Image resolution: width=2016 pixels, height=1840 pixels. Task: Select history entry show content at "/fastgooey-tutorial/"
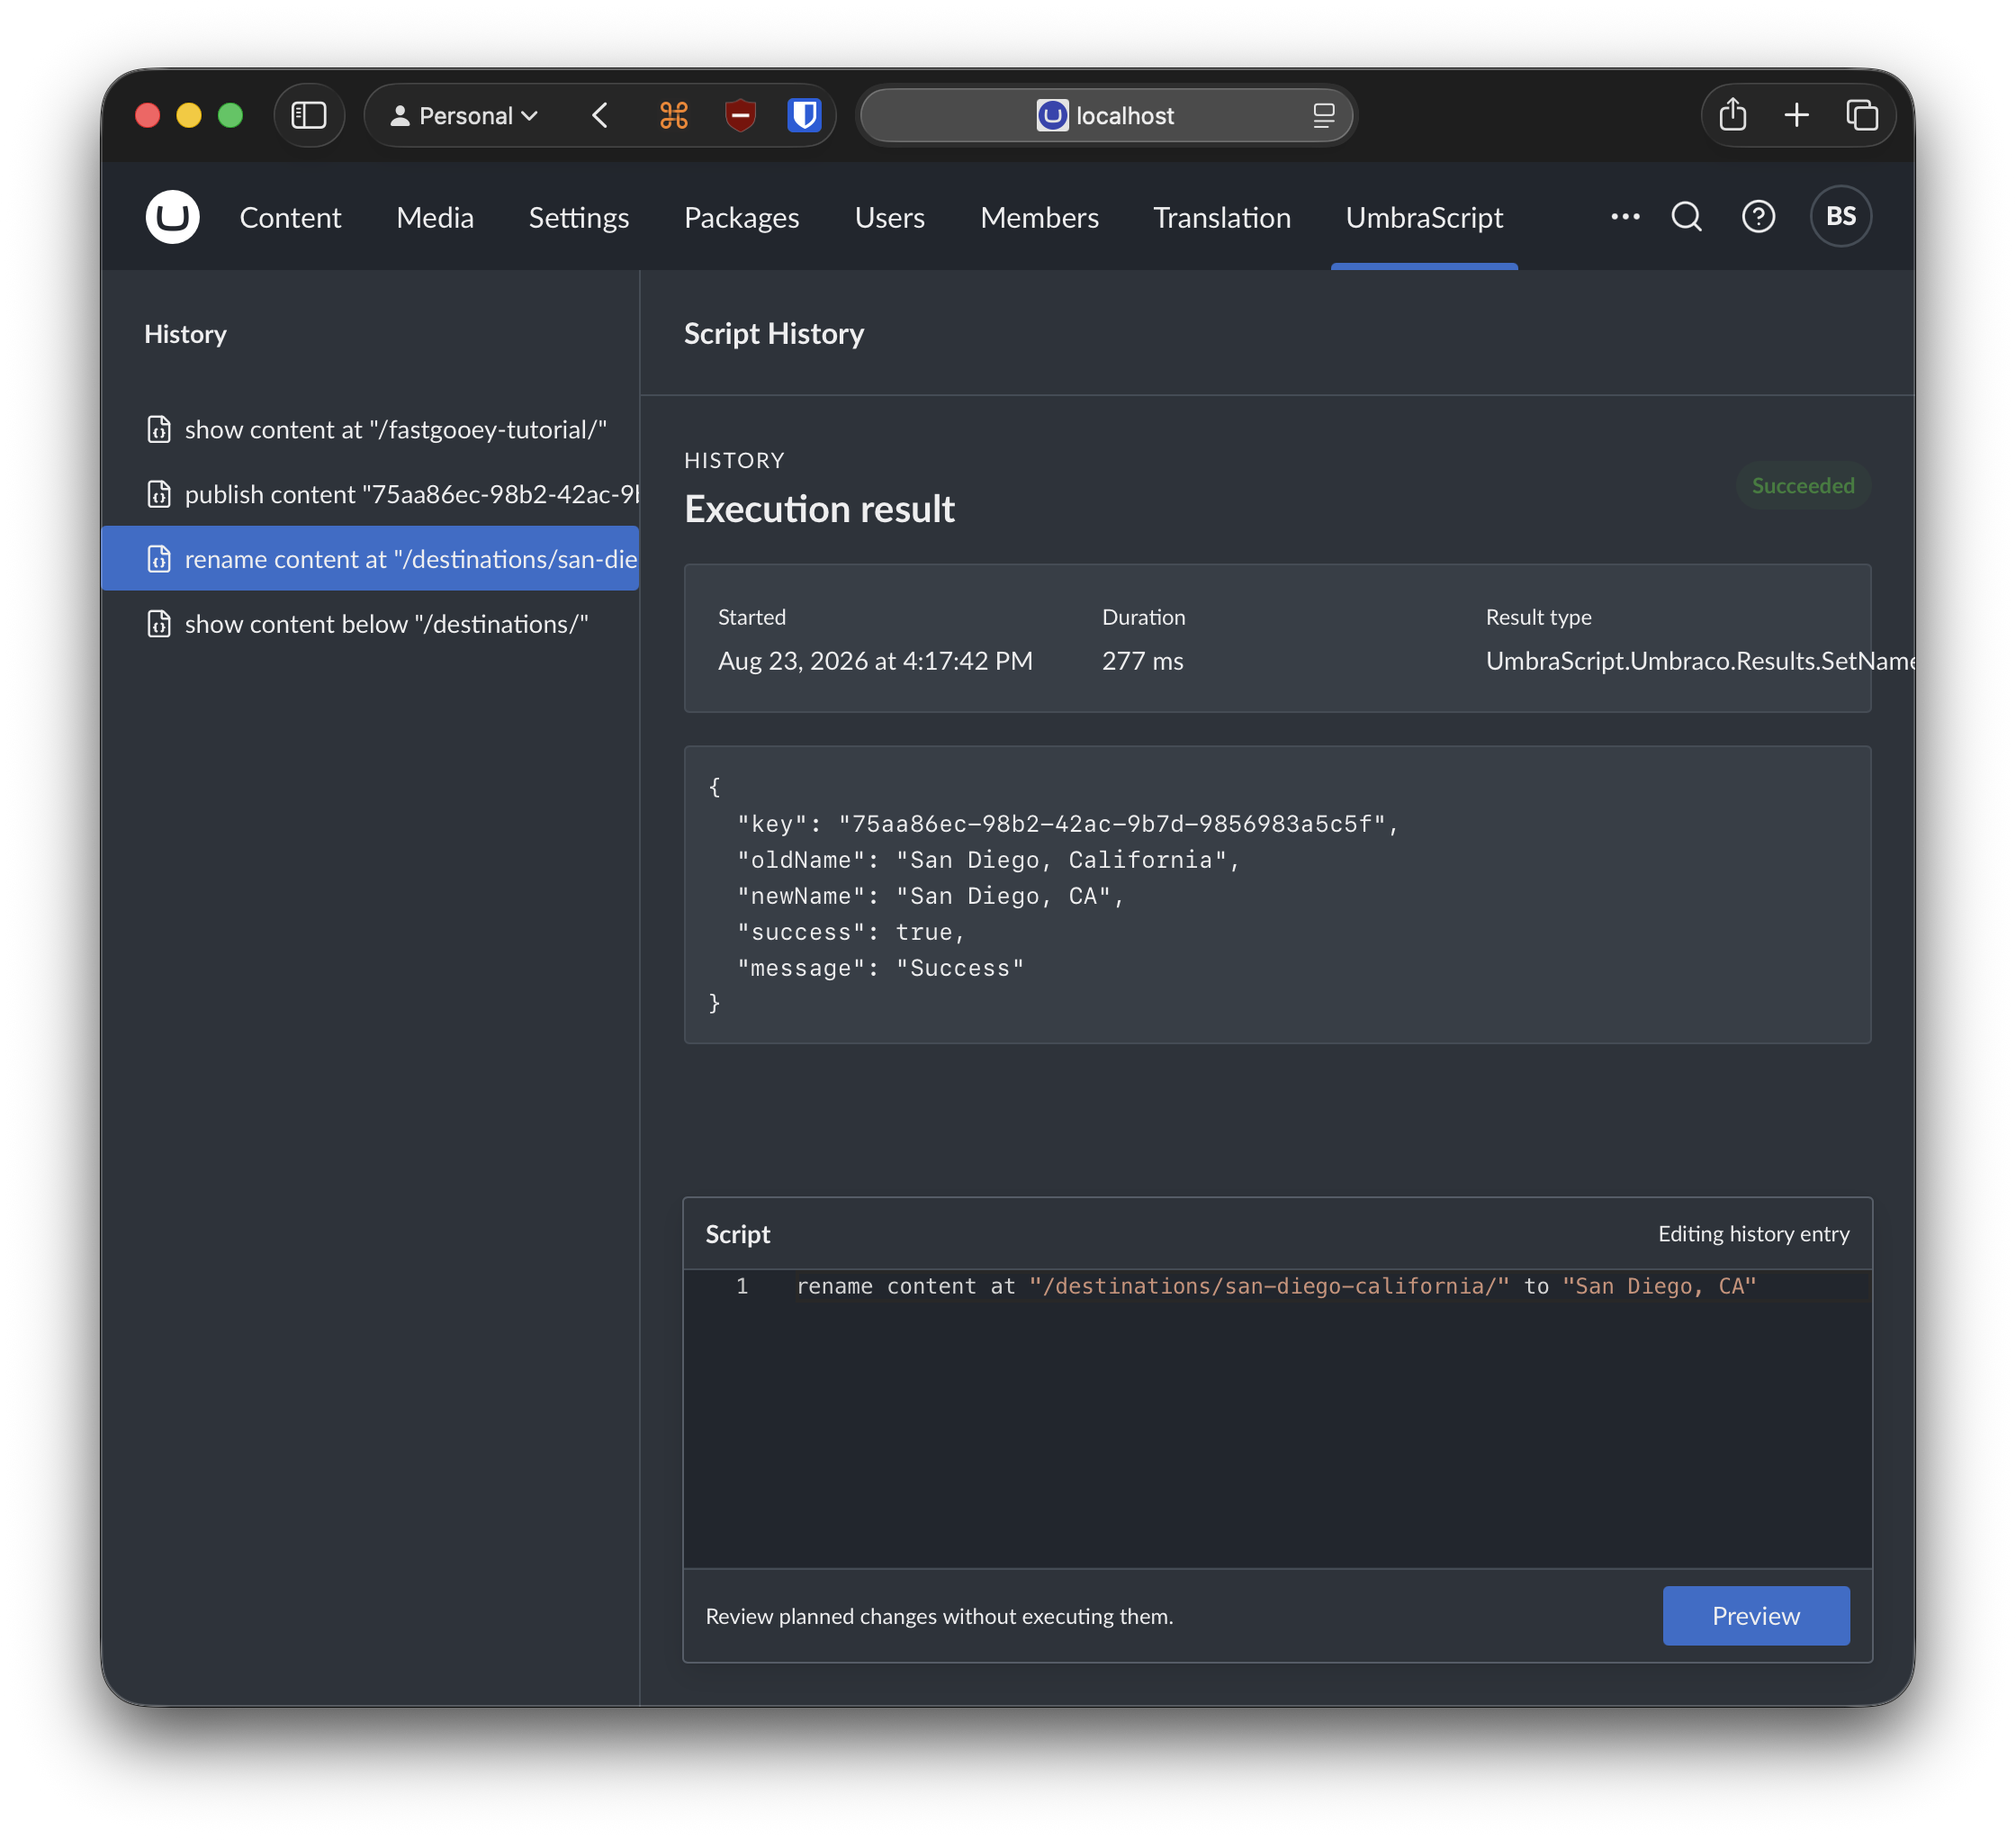coord(370,430)
